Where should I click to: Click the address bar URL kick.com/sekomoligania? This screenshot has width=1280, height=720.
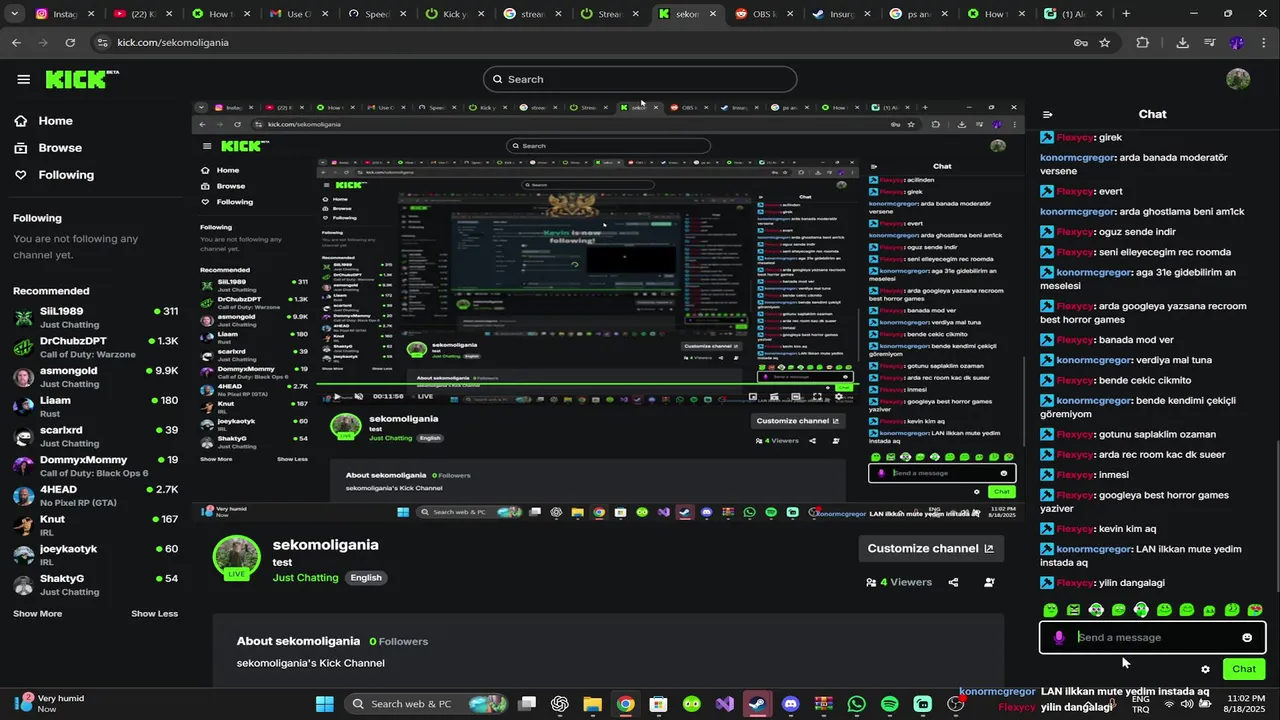point(173,43)
